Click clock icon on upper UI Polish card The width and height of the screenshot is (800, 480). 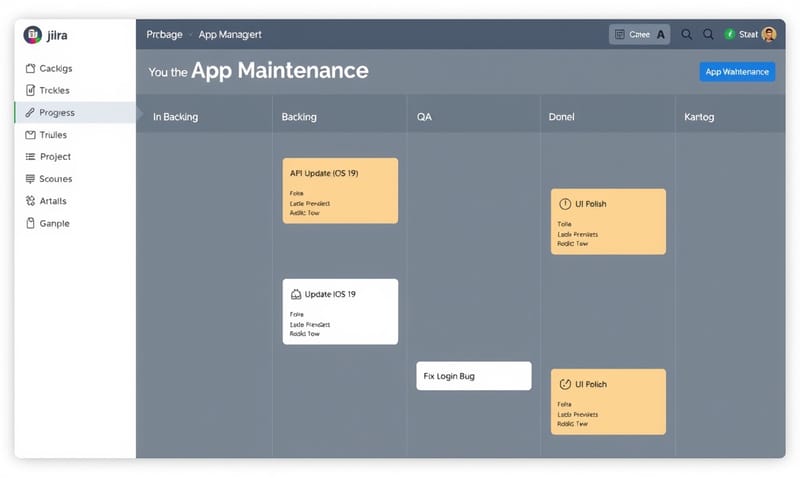[565, 204]
